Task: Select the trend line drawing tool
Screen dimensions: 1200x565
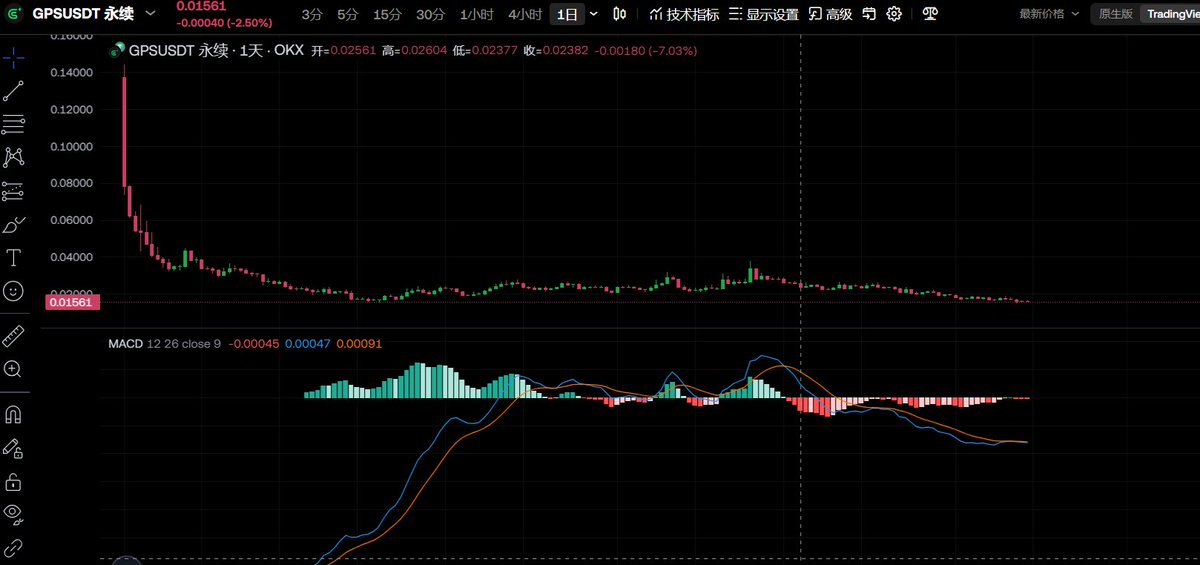Action: pyautogui.click(x=14, y=91)
